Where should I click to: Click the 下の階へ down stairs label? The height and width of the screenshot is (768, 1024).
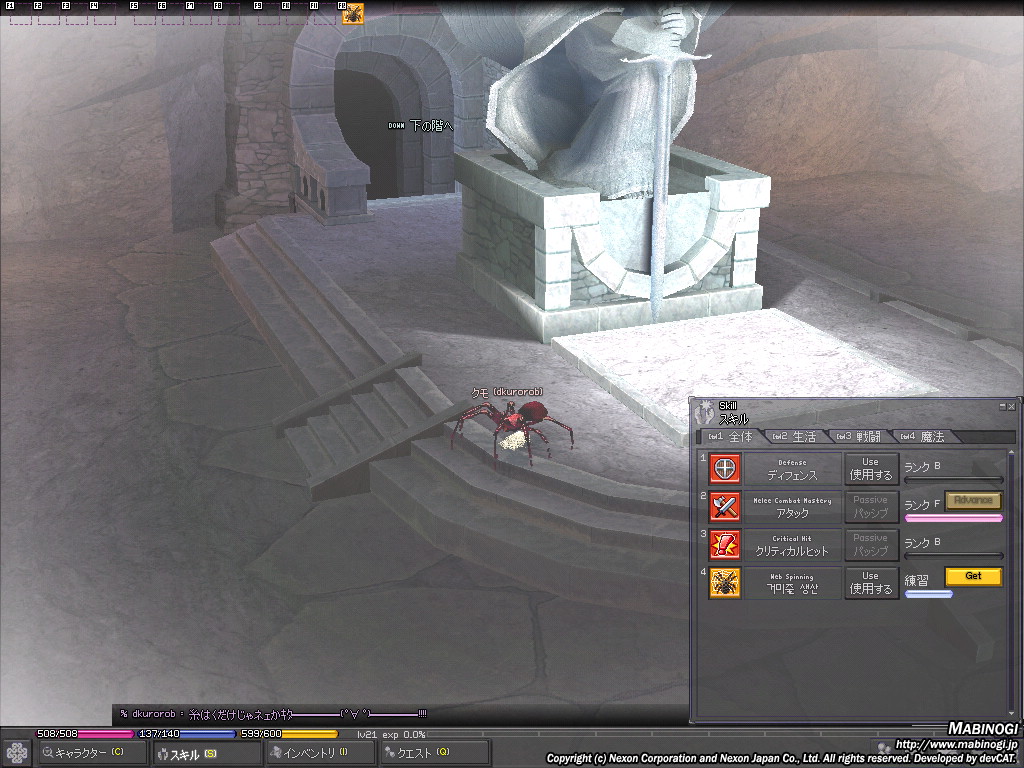tap(430, 125)
